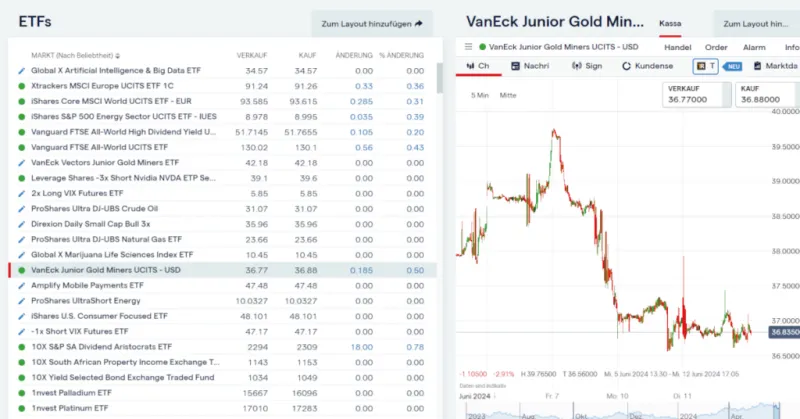Sort by the KAUF column header
Screen dimensions: 800x419
point(307,56)
